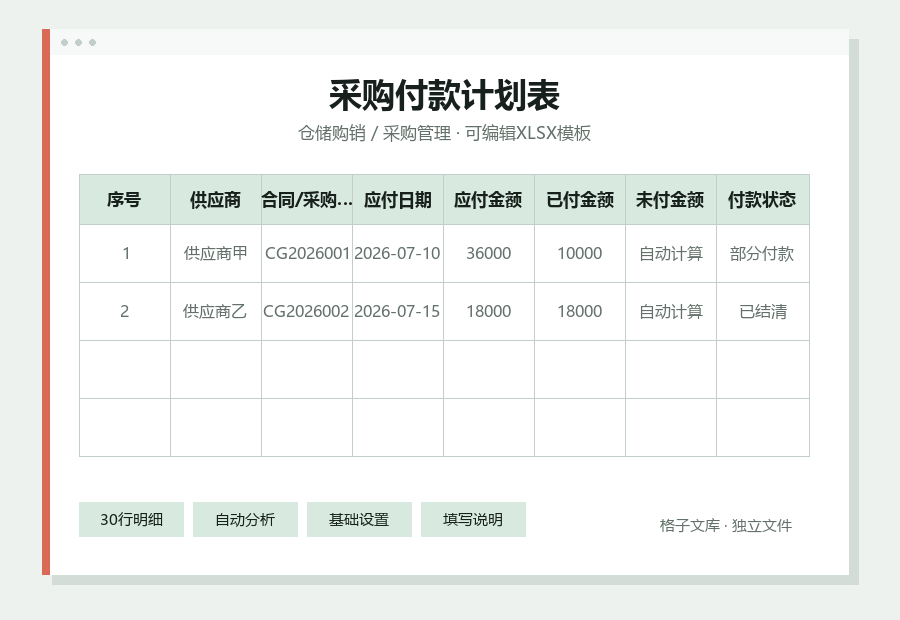Image resolution: width=900 pixels, height=620 pixels.
Task: Click the 格子文库 · 独立文件 footer text
Action: (x=726, y=526)
